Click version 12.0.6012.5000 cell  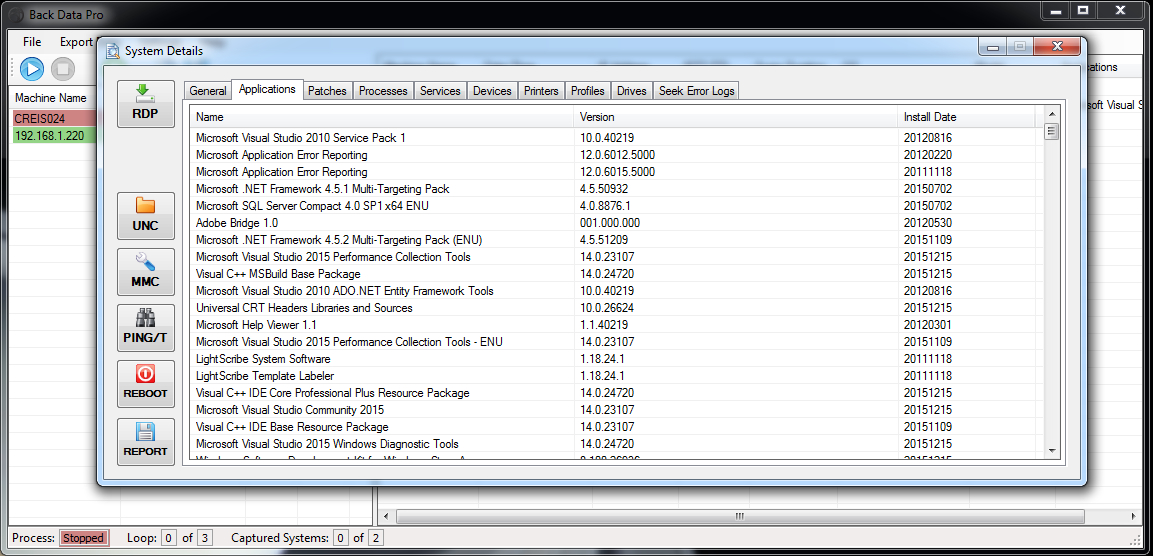tap(617, 154)
